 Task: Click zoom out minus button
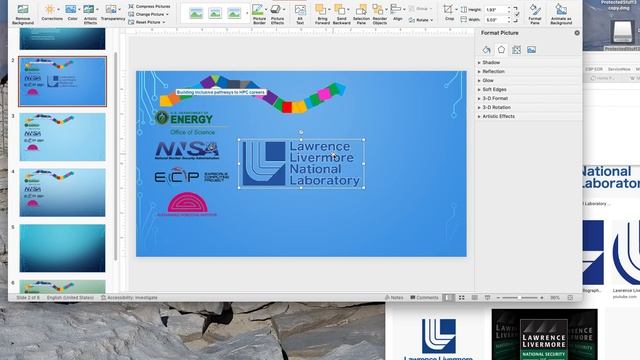[498, 298]
